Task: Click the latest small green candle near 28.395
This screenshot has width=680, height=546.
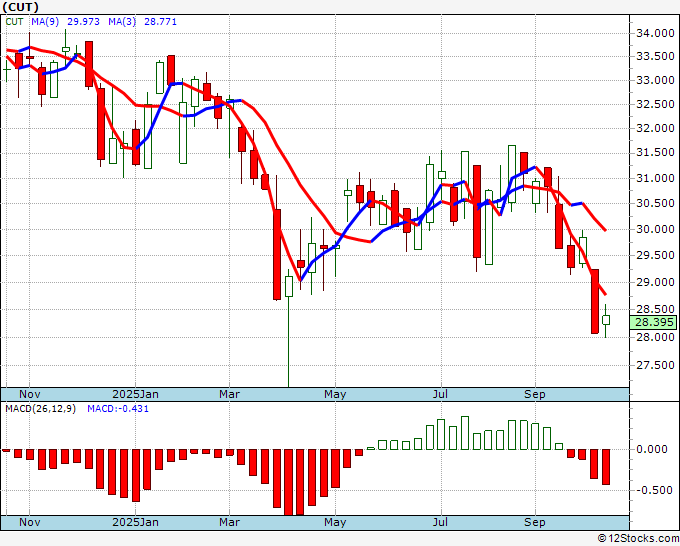Action: click(606, 320)
